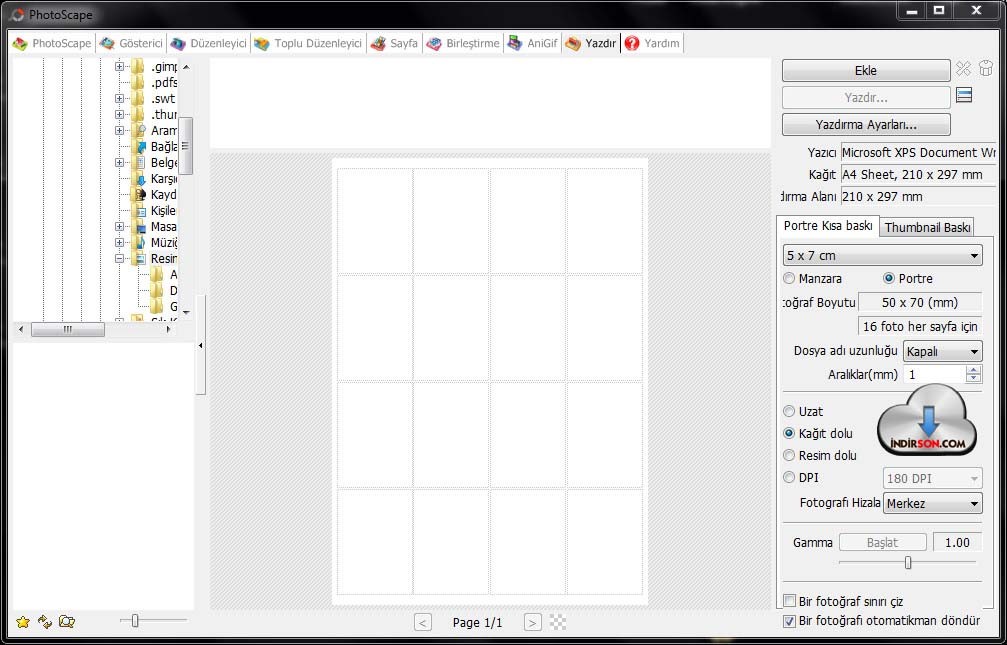This screenshot has width=1007, height=645.
Task: Open the 180 DPI dropdown
Action: (x=933, y=479)
